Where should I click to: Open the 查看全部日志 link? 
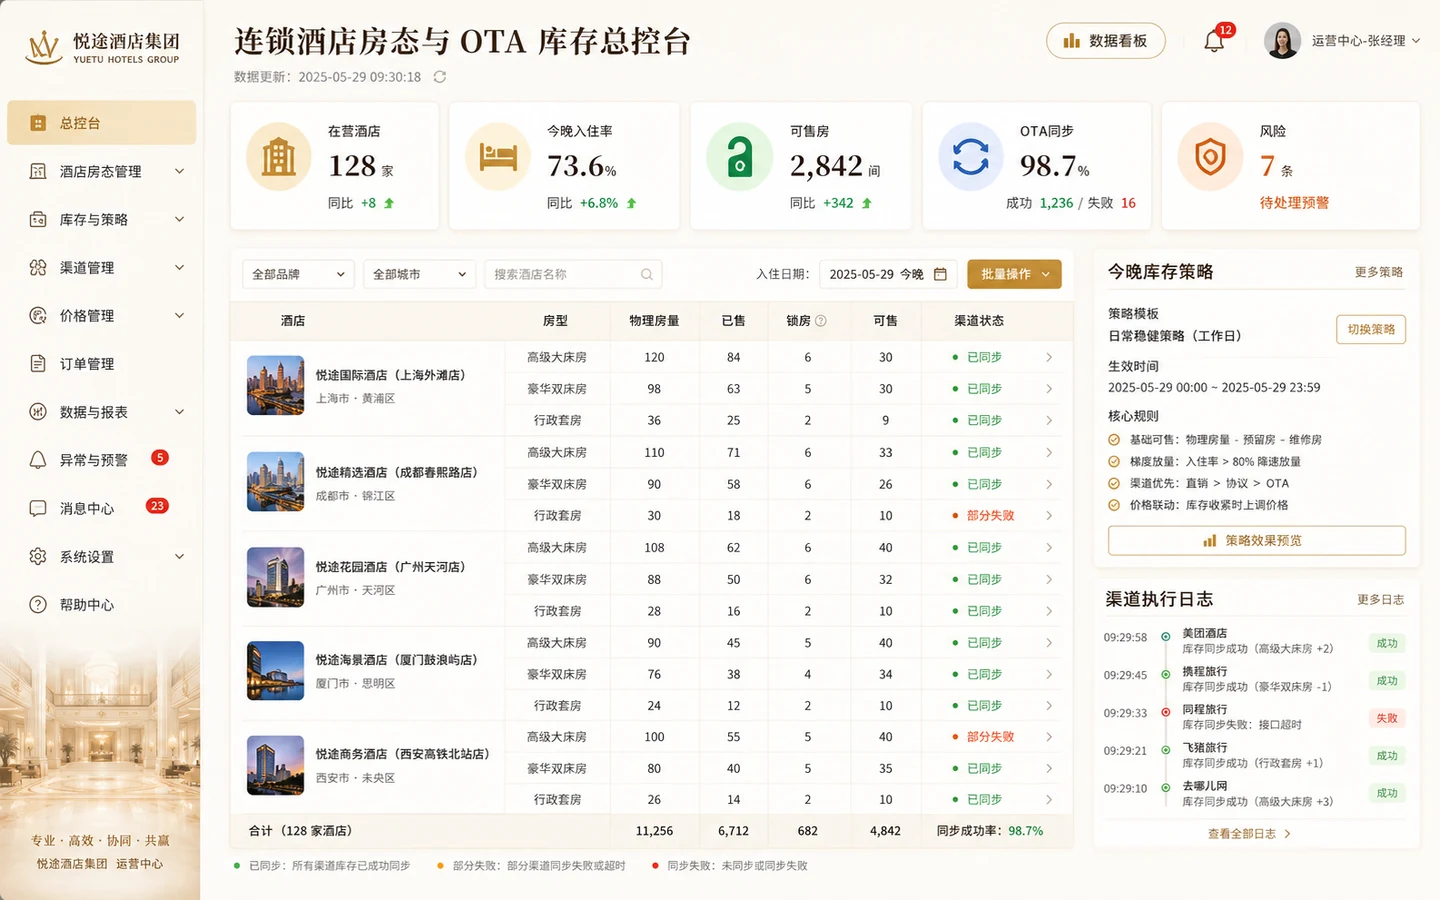1249,833
